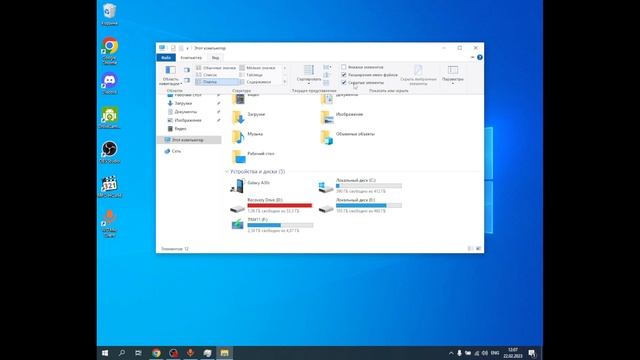Open the taskbar clock and date
The image size is (640, 360).
[x=513, y=353]
